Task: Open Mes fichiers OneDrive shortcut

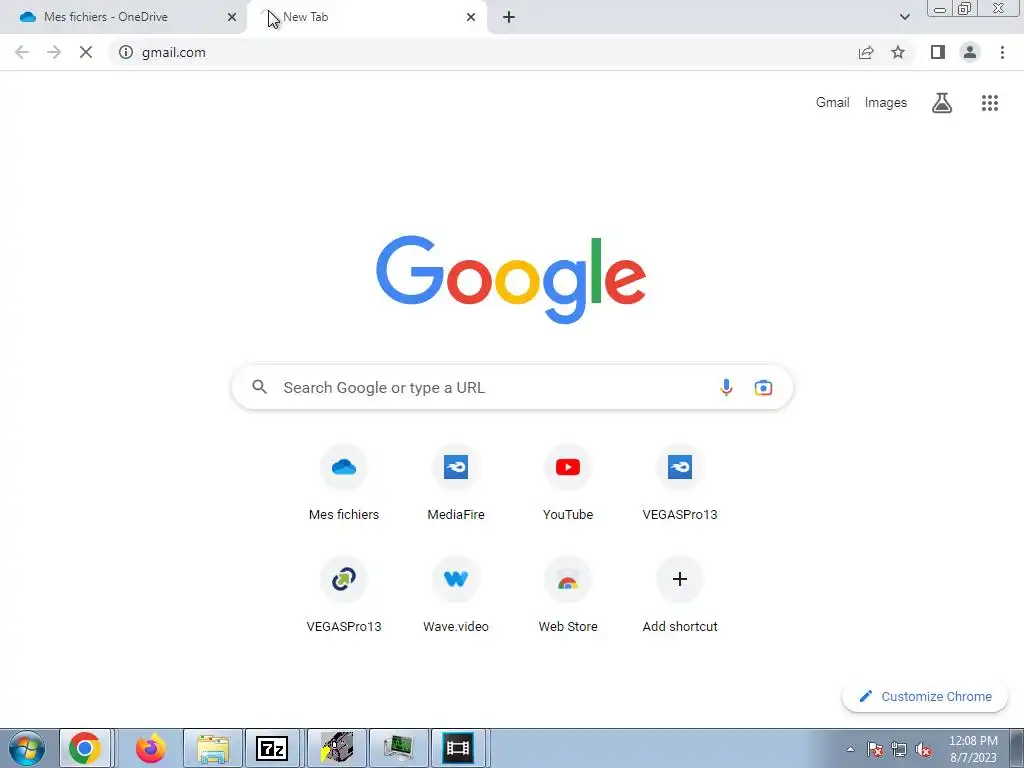Action: pyautogui.click(x=344, y=482)
